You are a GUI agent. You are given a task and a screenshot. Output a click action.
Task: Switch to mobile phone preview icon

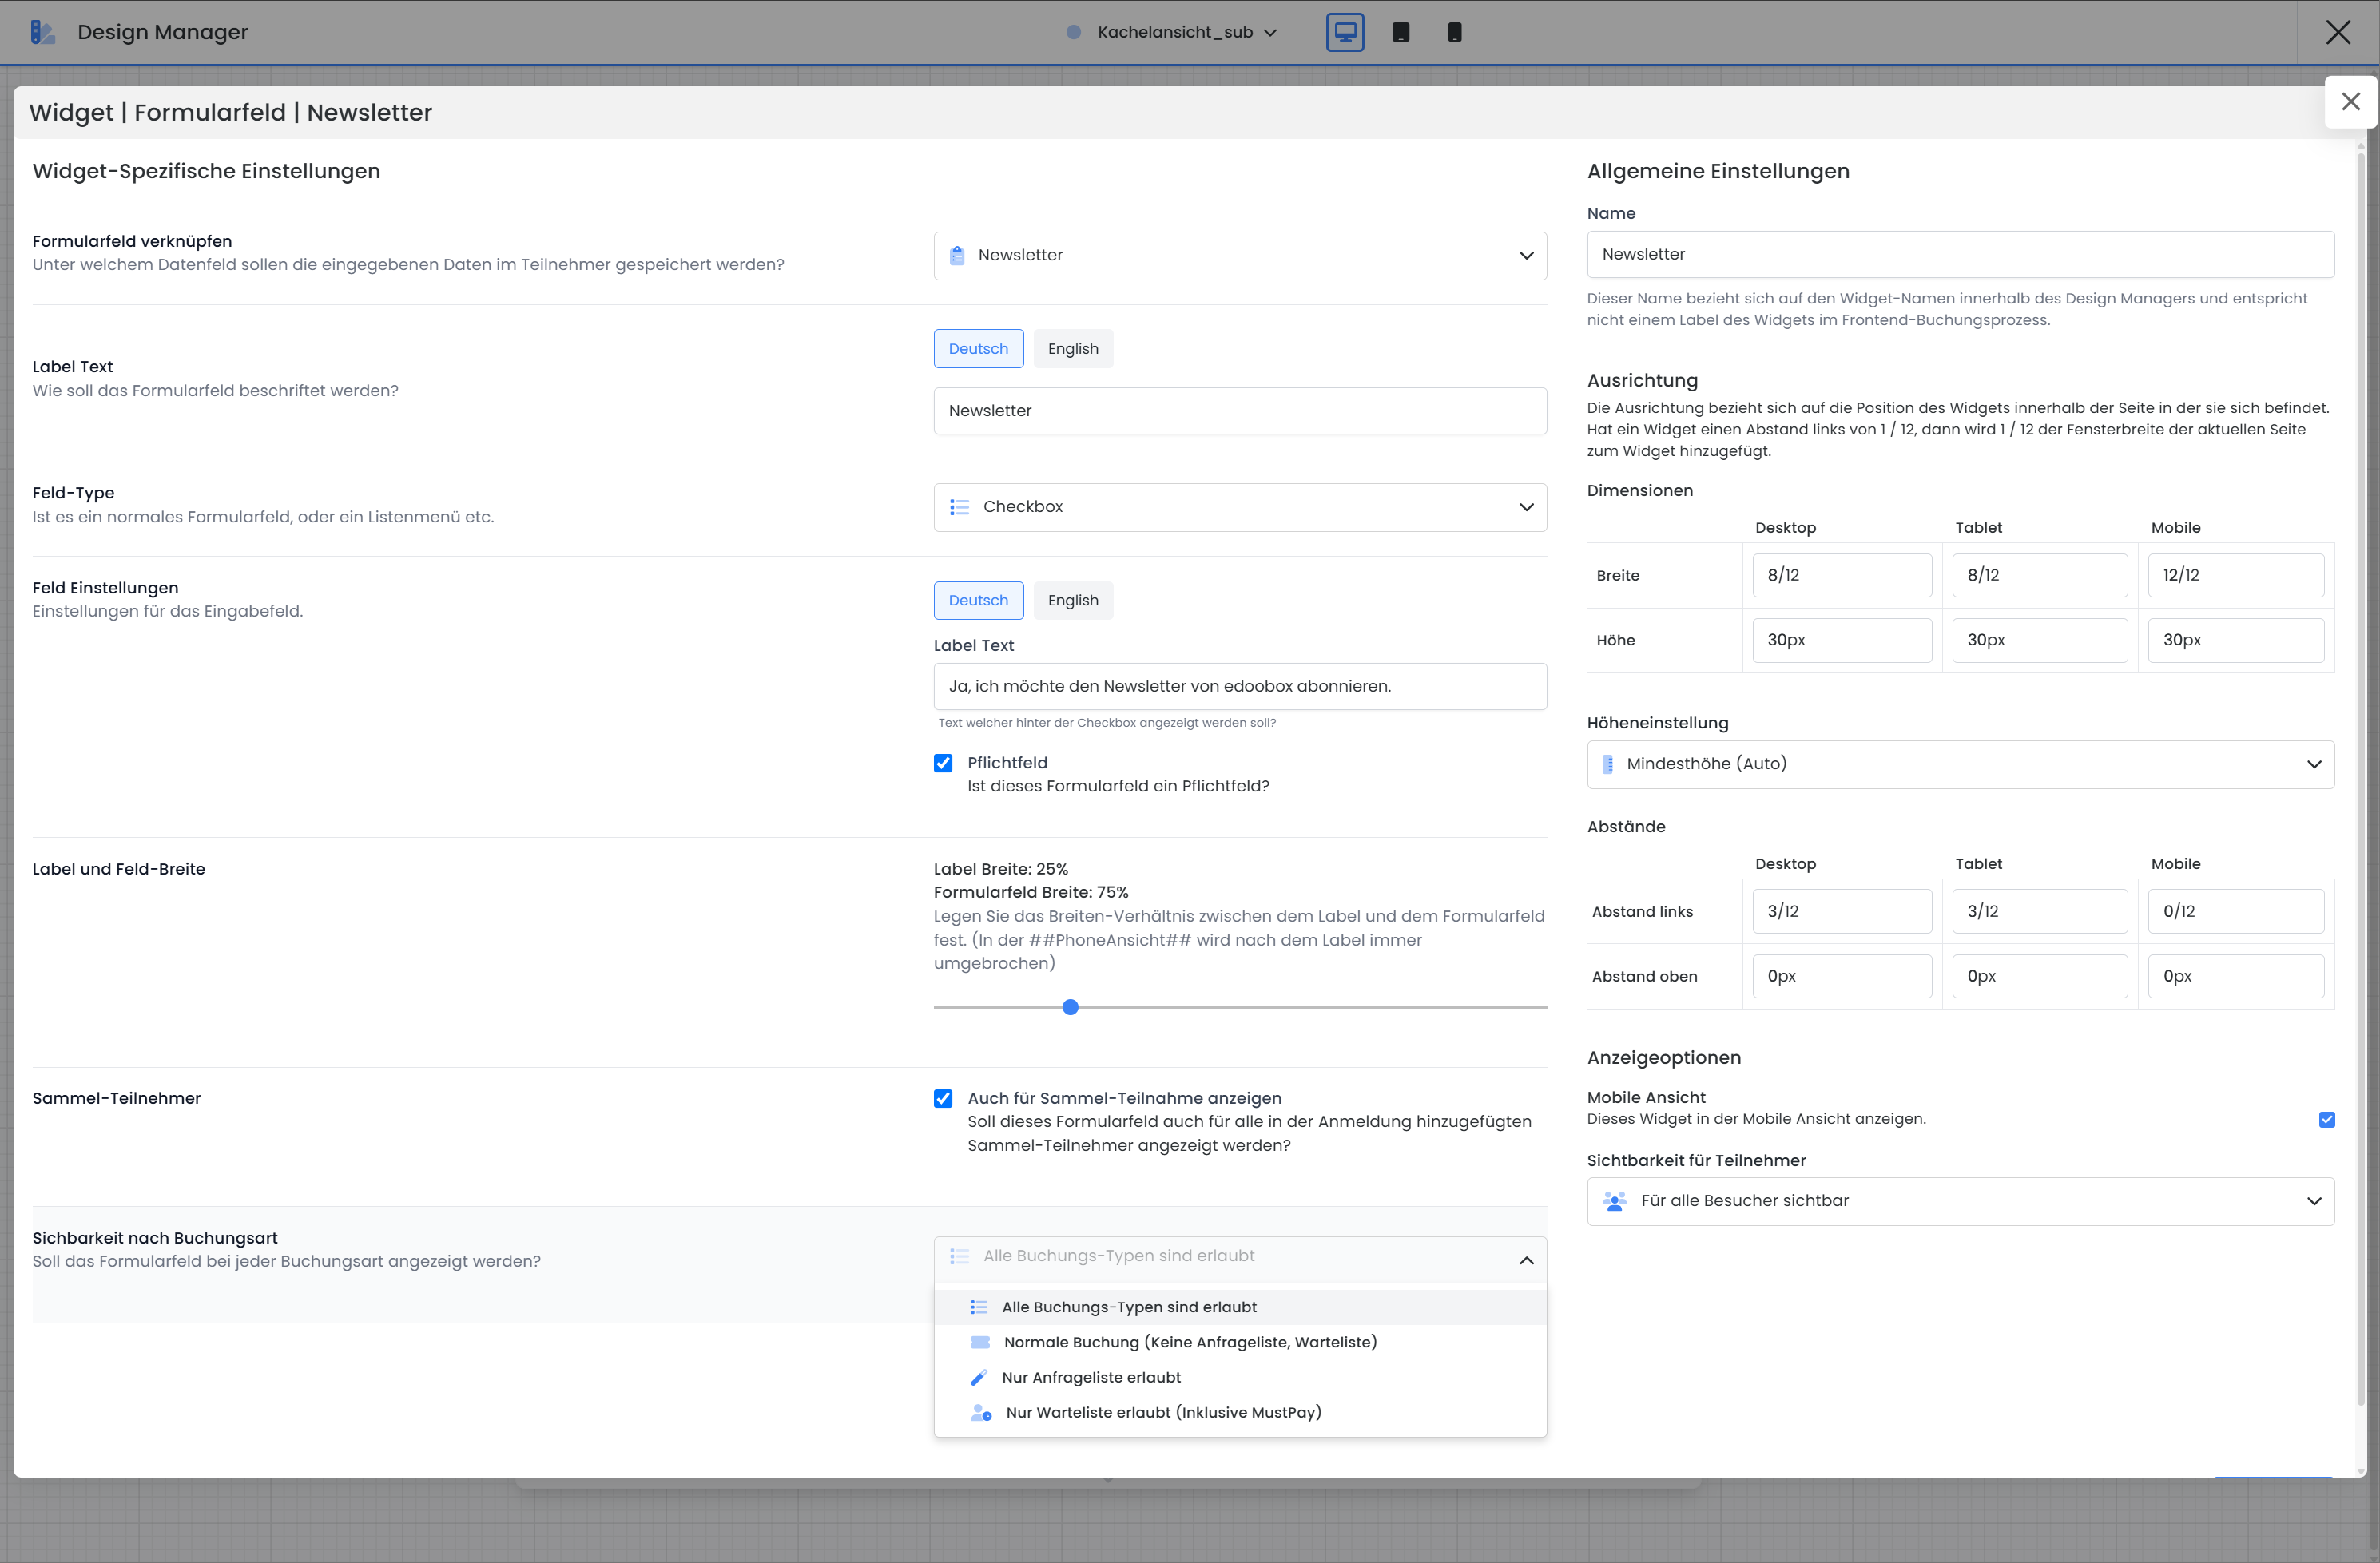1454,32
